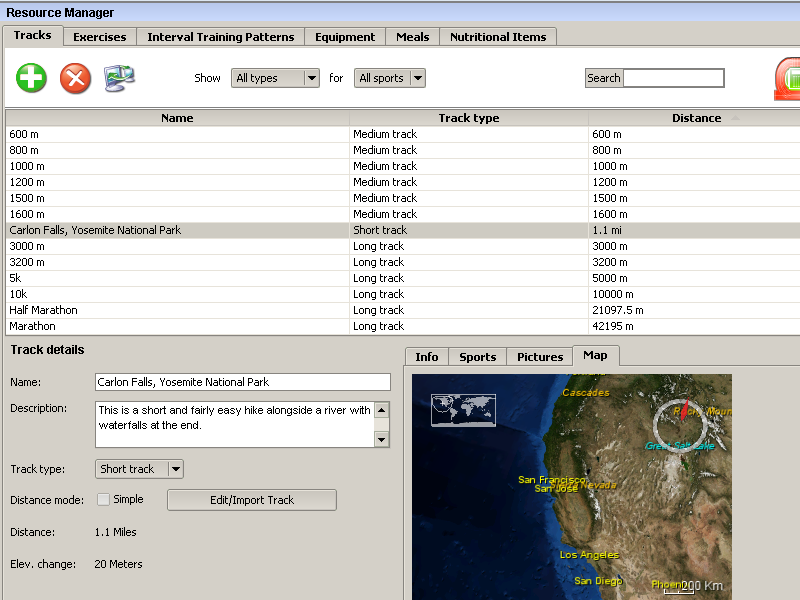Screen dimensions: 800x600
Task: Click the Name column header
Action: pyautogui.click(x=177, y=118)
